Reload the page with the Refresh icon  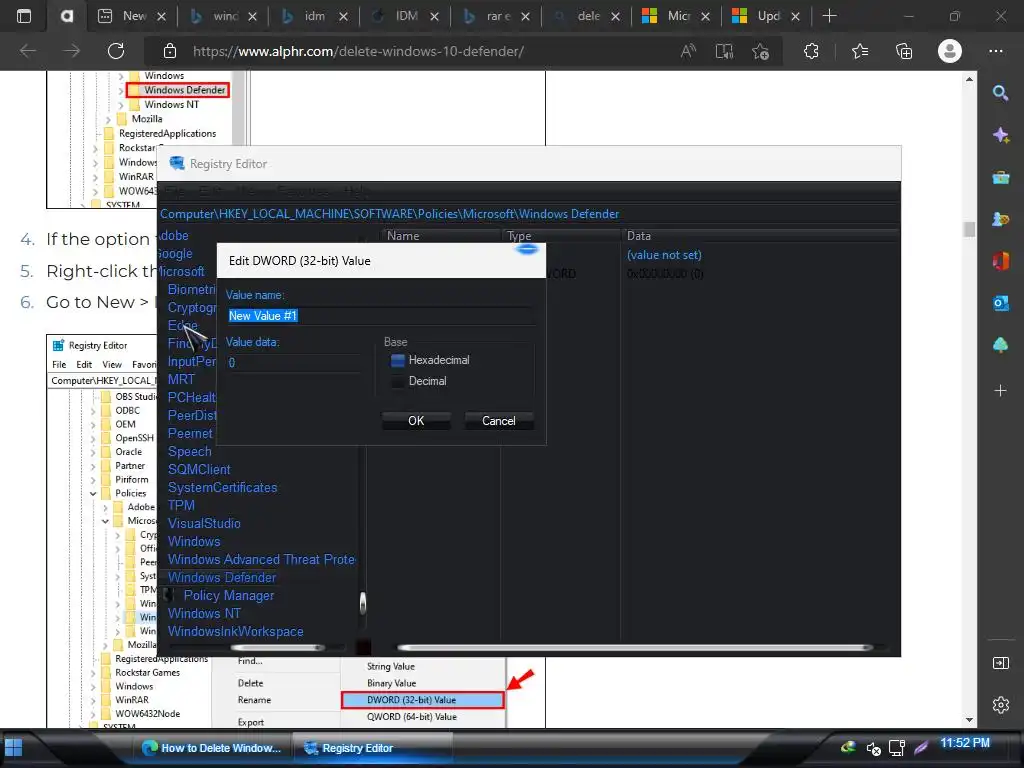click(x=116, y=51)
